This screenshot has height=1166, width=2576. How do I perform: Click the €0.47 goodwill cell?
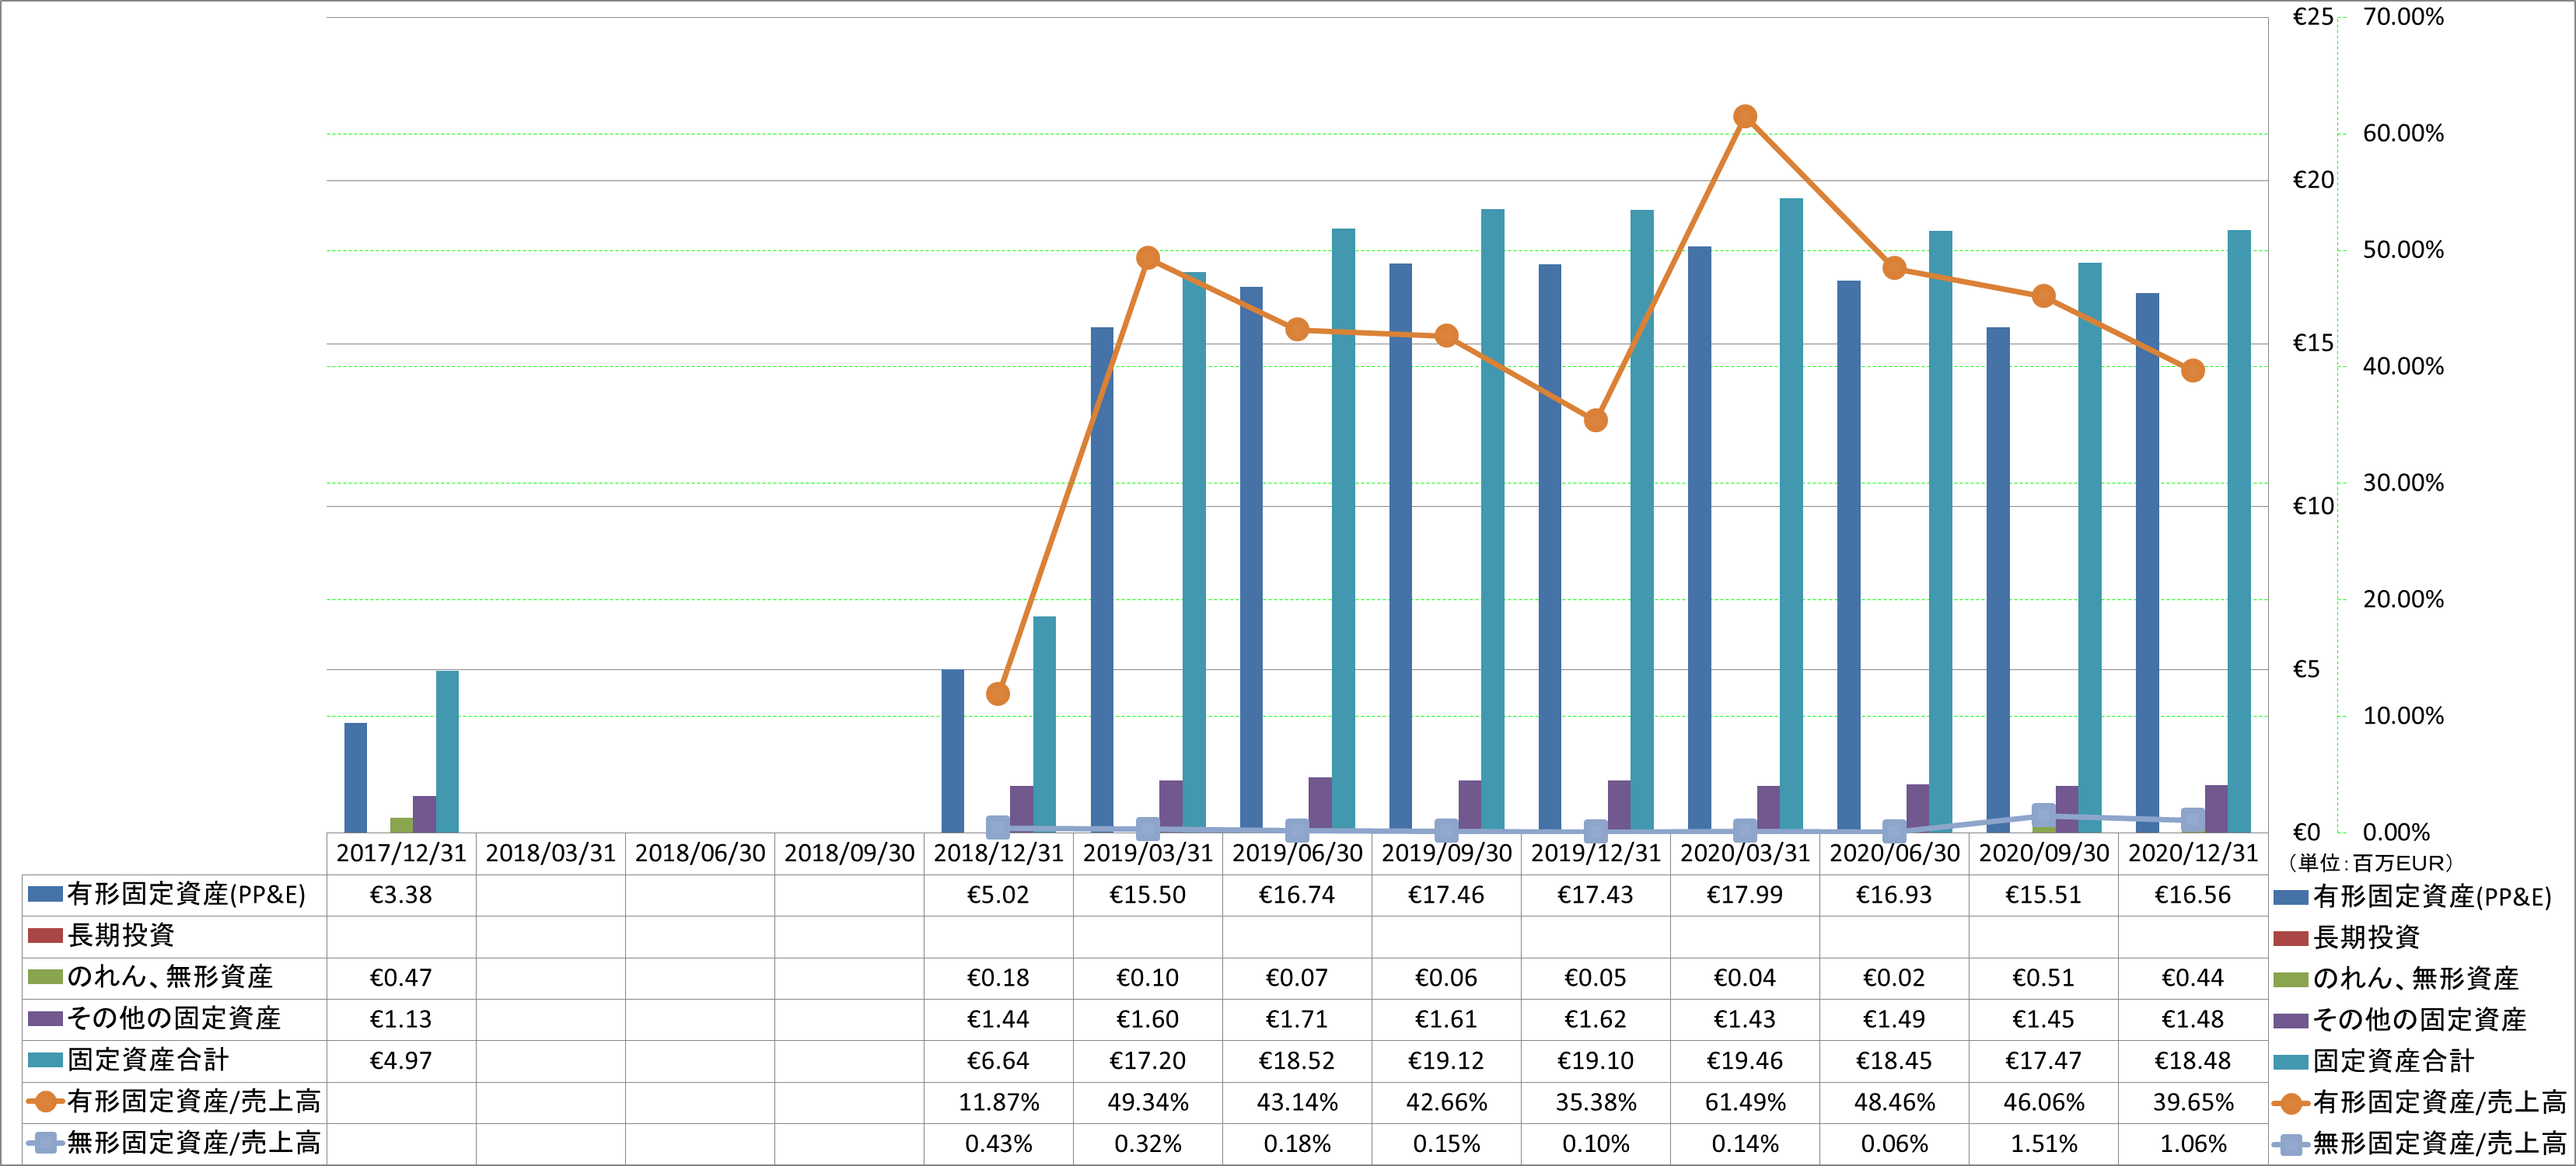click(x=401, y=978)
